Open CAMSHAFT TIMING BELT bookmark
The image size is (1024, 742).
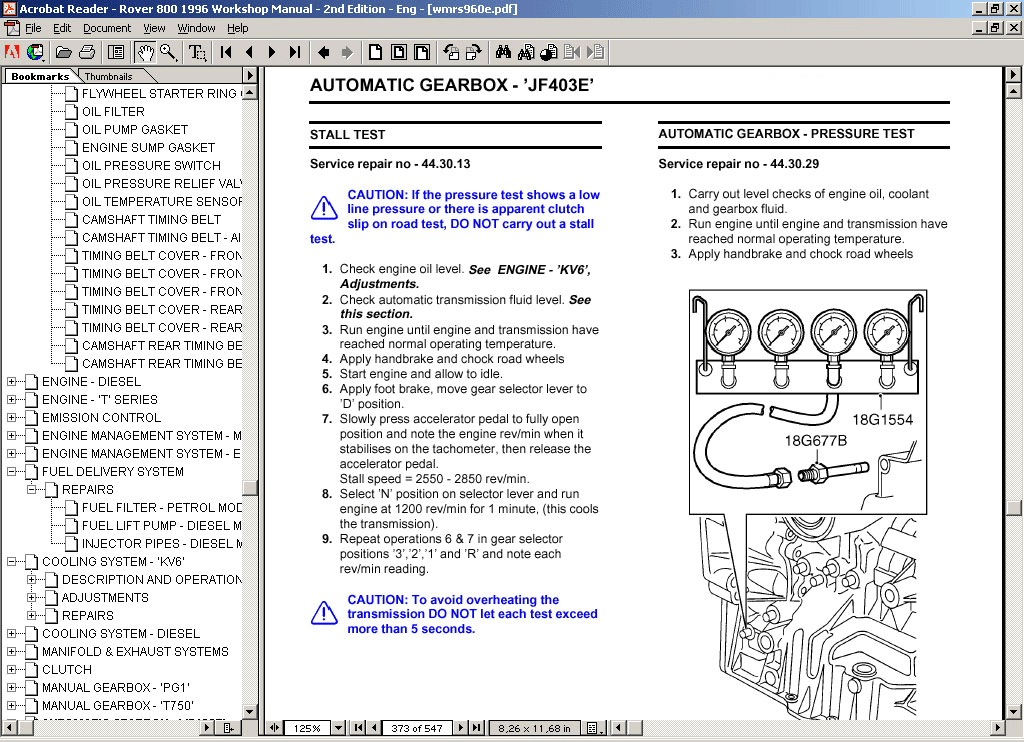[x=151, y=219]
